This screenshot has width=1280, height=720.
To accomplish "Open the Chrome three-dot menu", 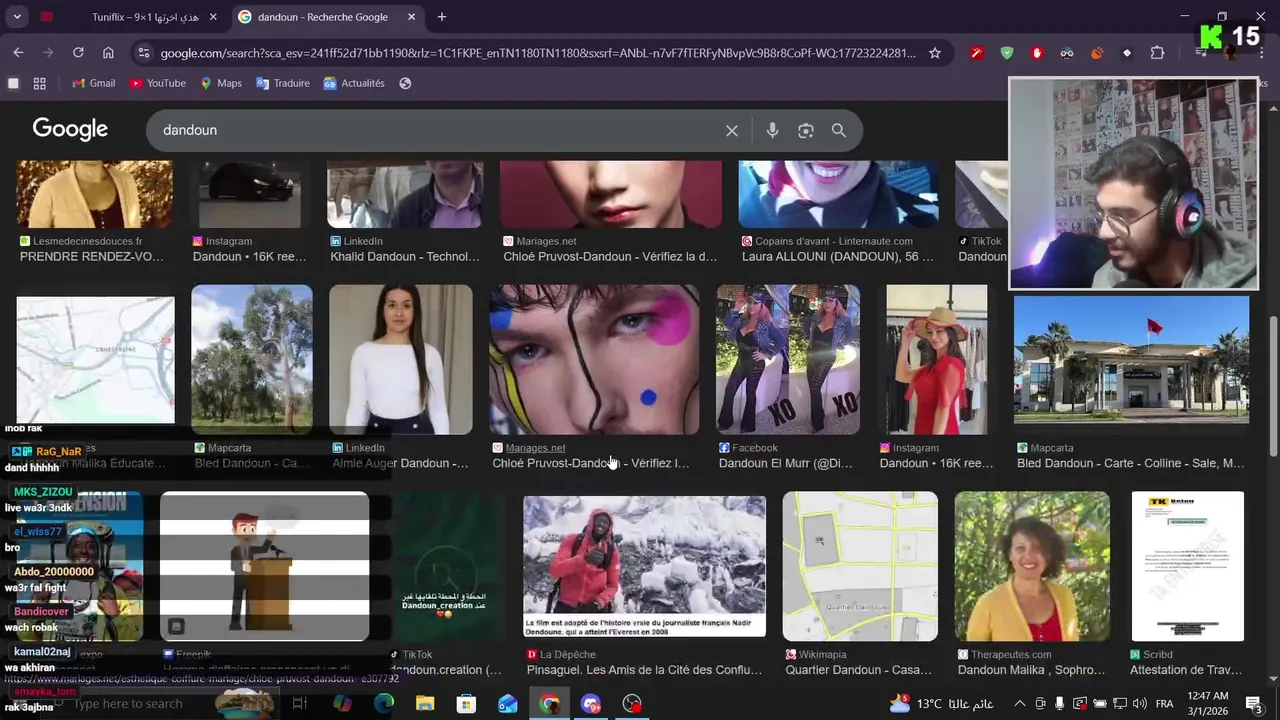I will [1260, 53].
